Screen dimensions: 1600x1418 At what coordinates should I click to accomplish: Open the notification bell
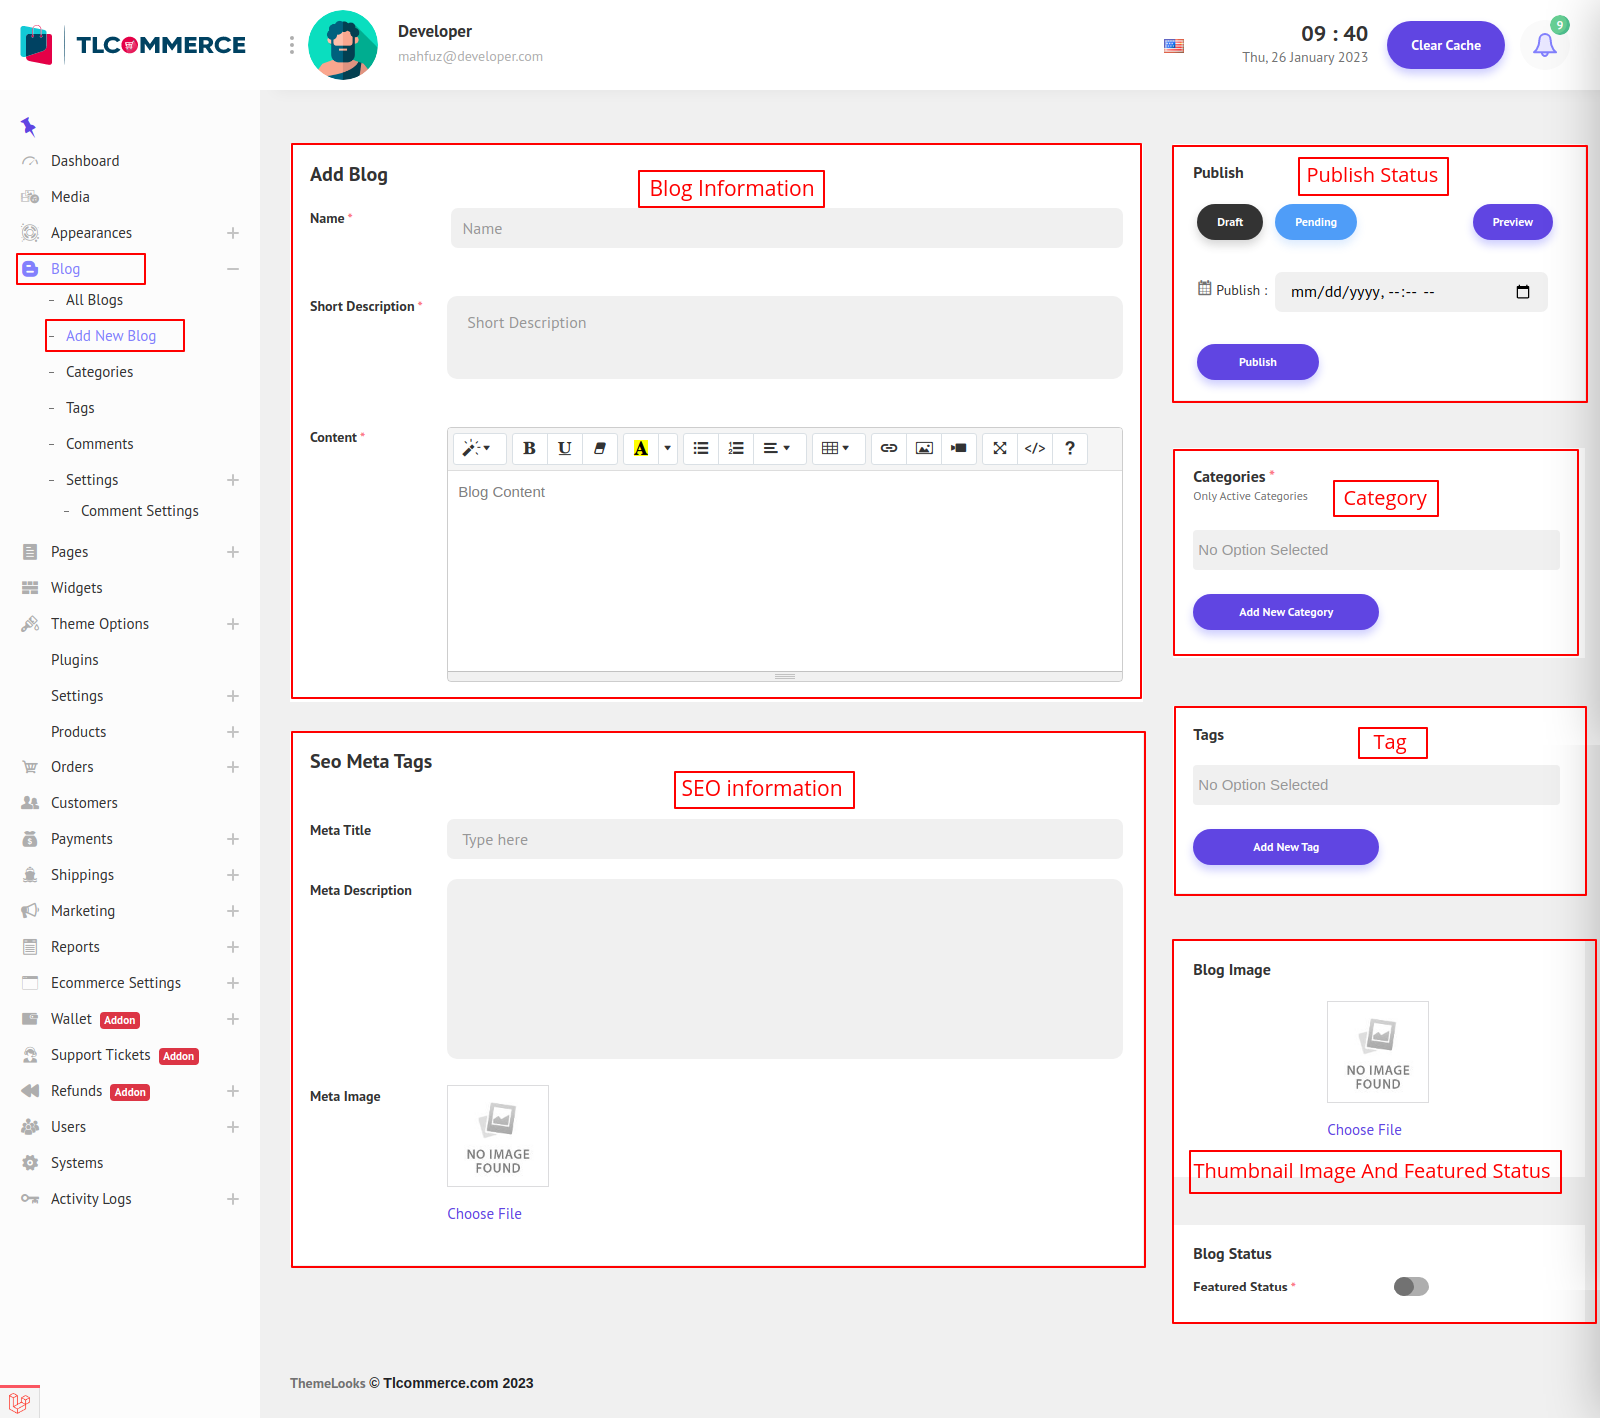pyautogui.click(x=1544, y=45)
